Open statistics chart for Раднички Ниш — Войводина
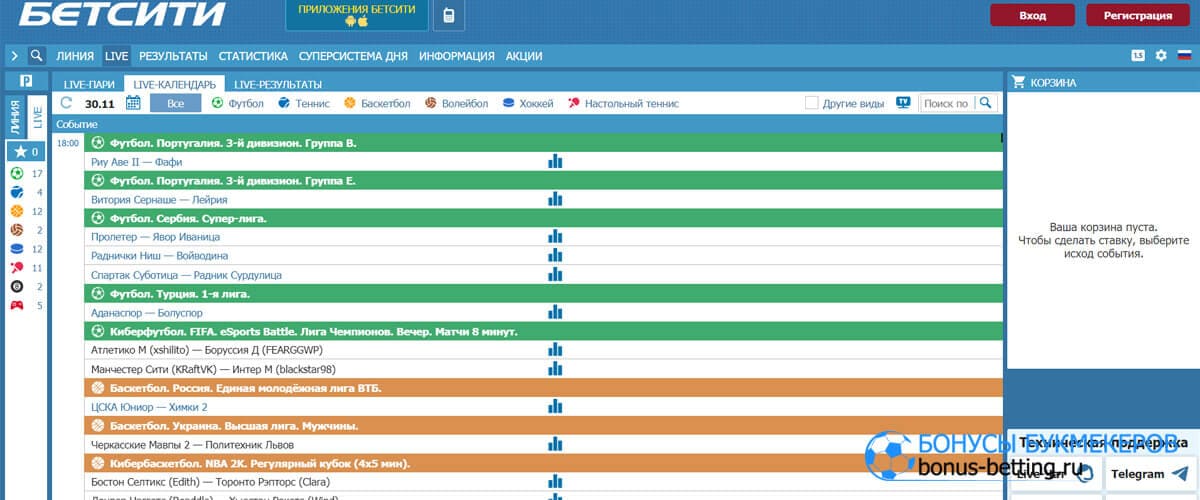 point(555,256)
